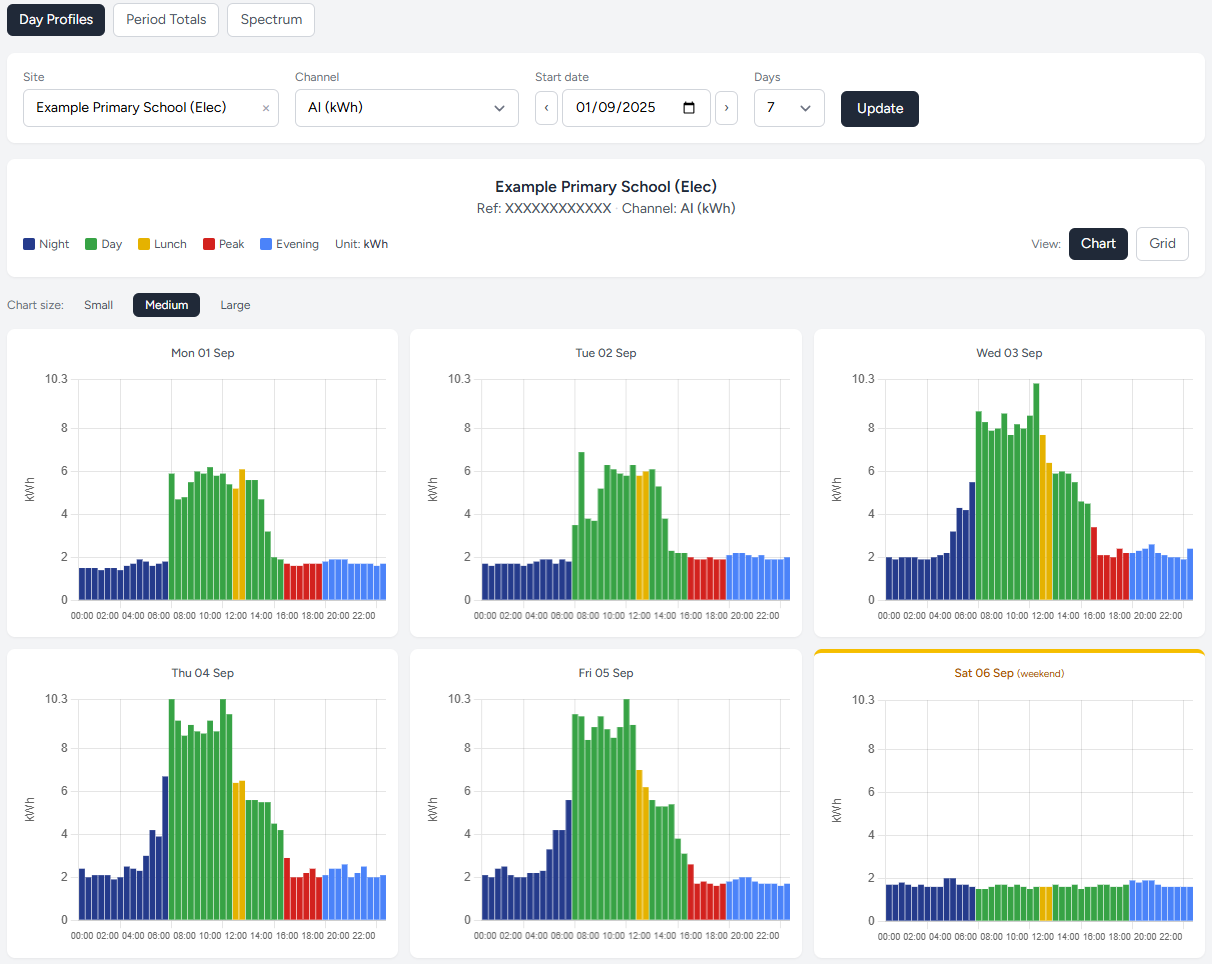Click the Day legend green swatch

[x=91, y=244]
